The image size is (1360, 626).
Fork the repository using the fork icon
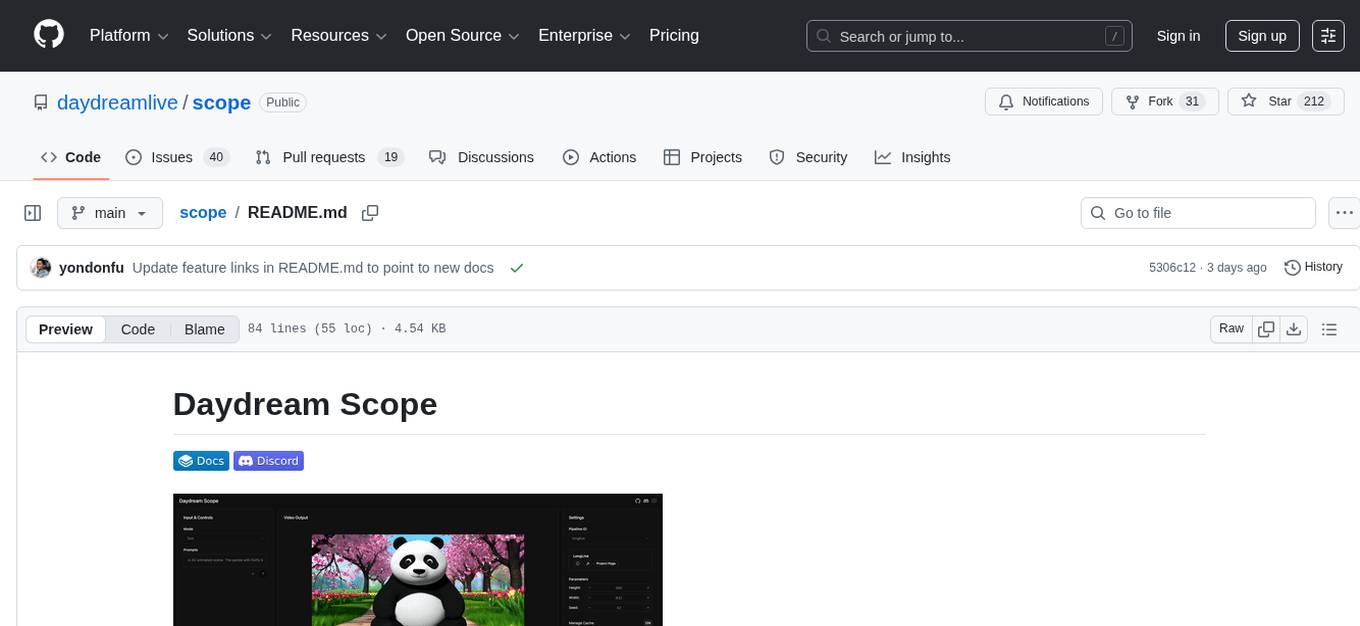tap(1132, 101)
